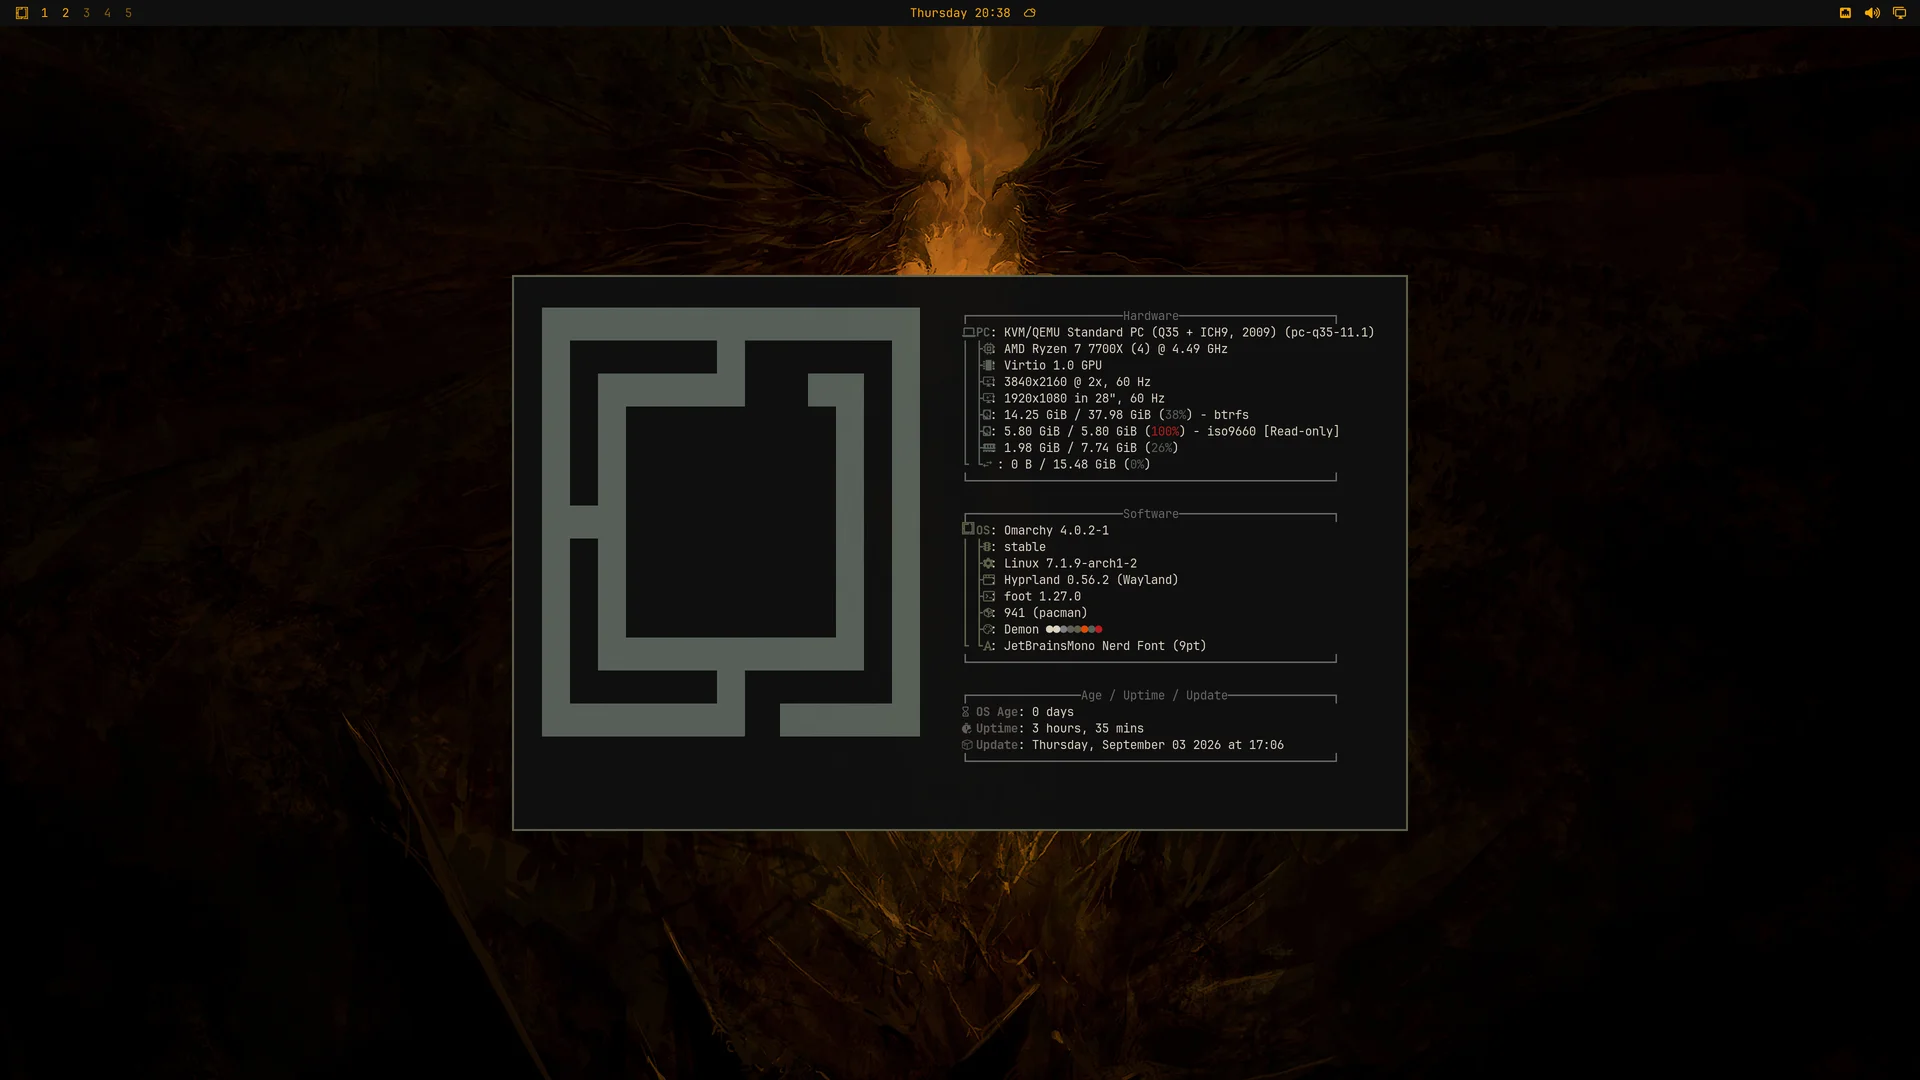Switch to workspace 4
This screenshot has height=1080, width=1920.
[x=107, y=13]
